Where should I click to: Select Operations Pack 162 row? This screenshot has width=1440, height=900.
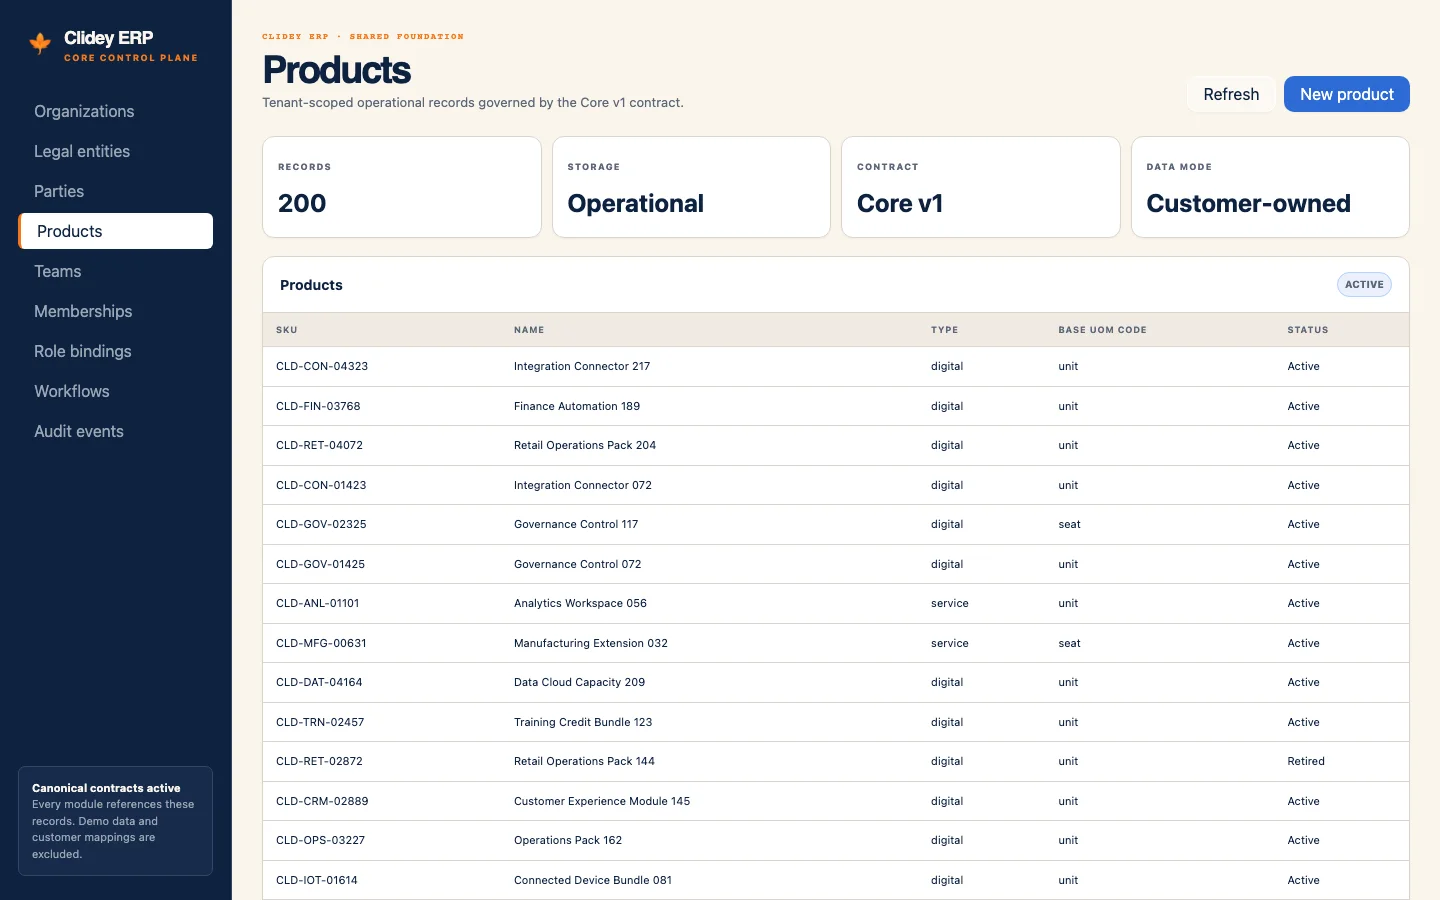pyautogui.click(x=836, y=840)
